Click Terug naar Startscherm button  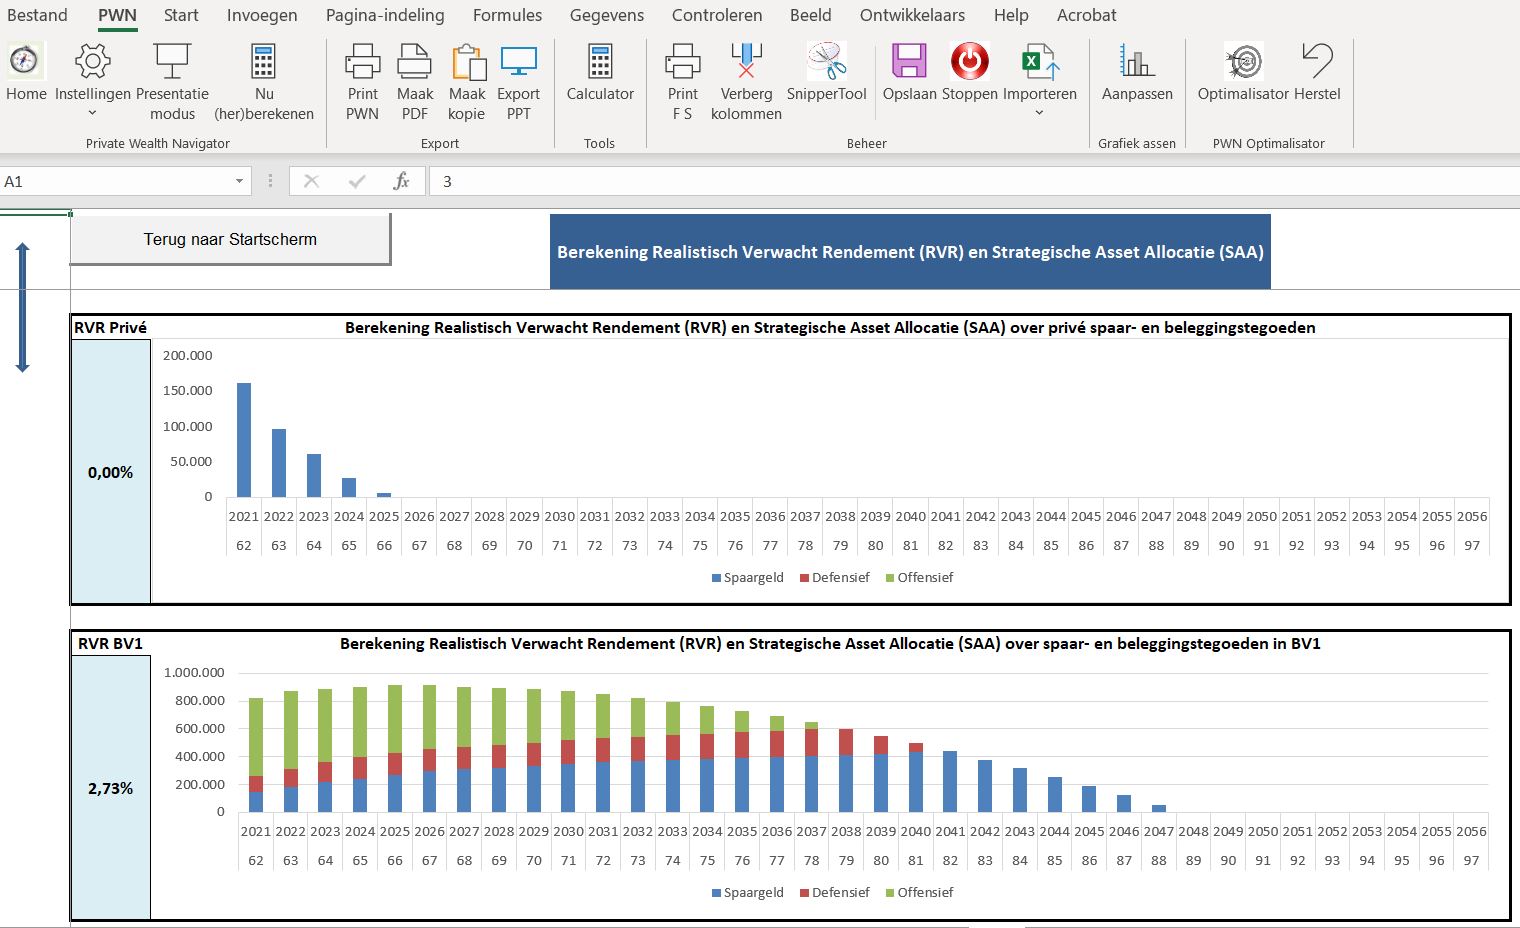(x=230, y=240)
